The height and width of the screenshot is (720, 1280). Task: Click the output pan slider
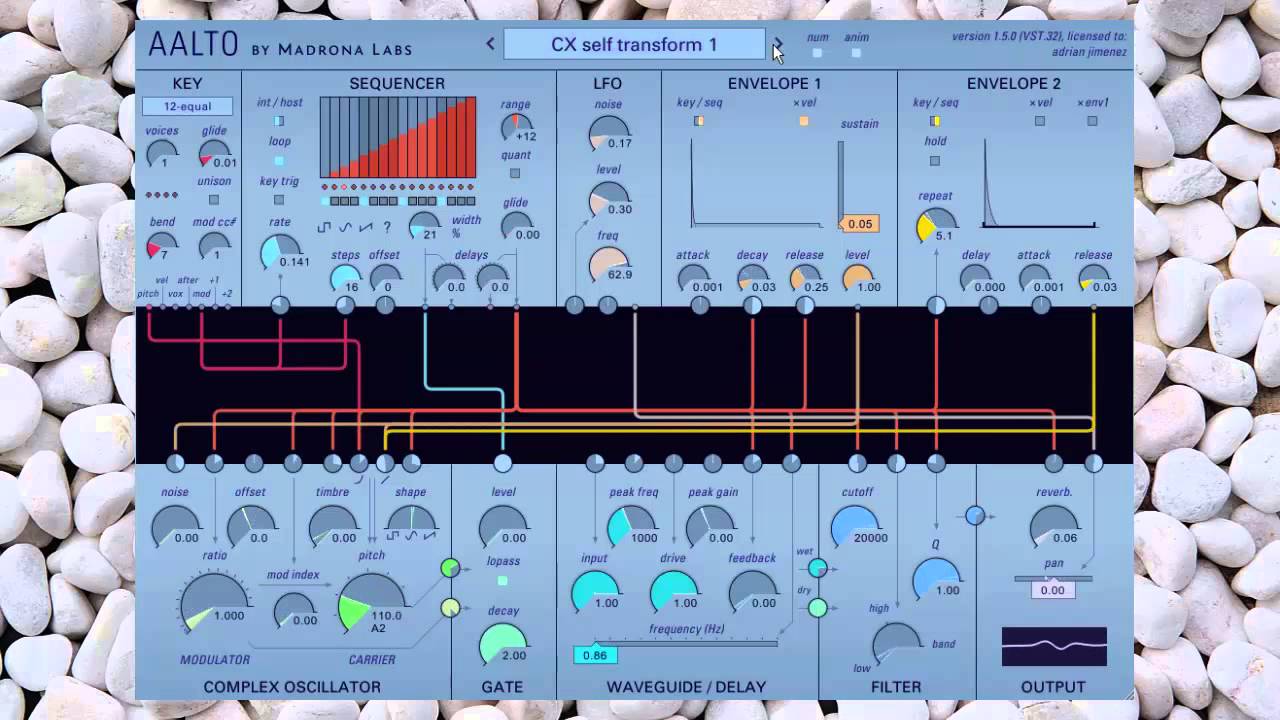pyautogui.click(x=1054, y=578)
